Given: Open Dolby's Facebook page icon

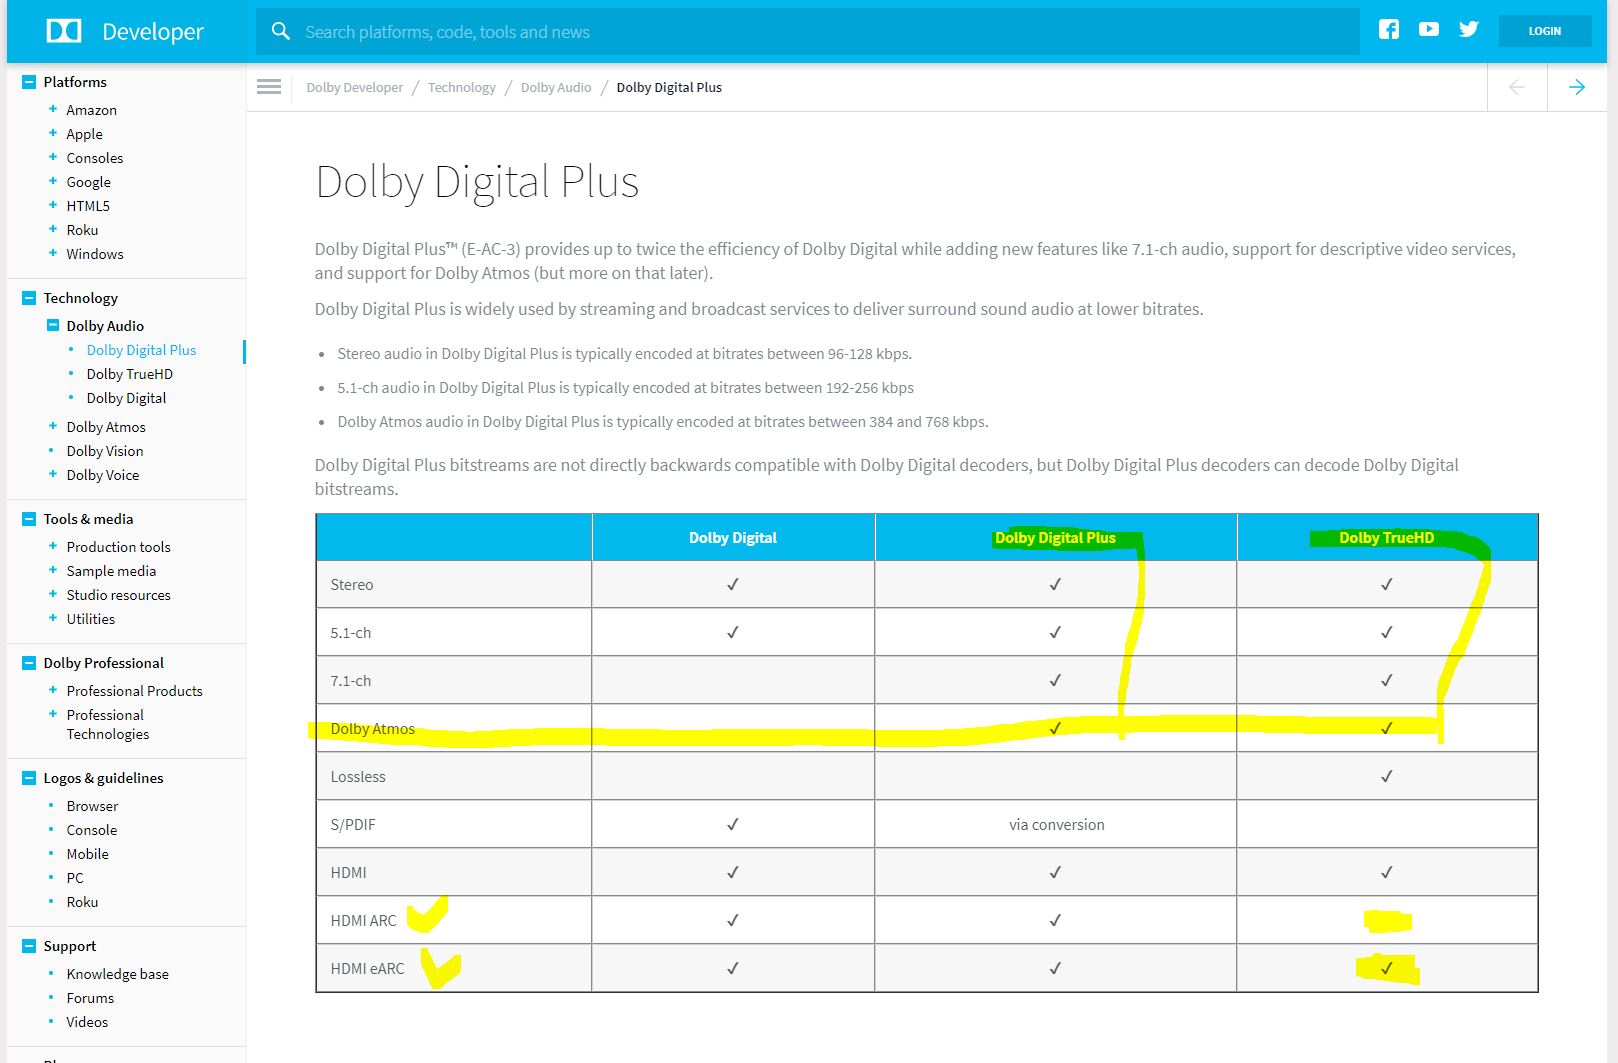Looking at the screenshot, I should point(1389,30).
